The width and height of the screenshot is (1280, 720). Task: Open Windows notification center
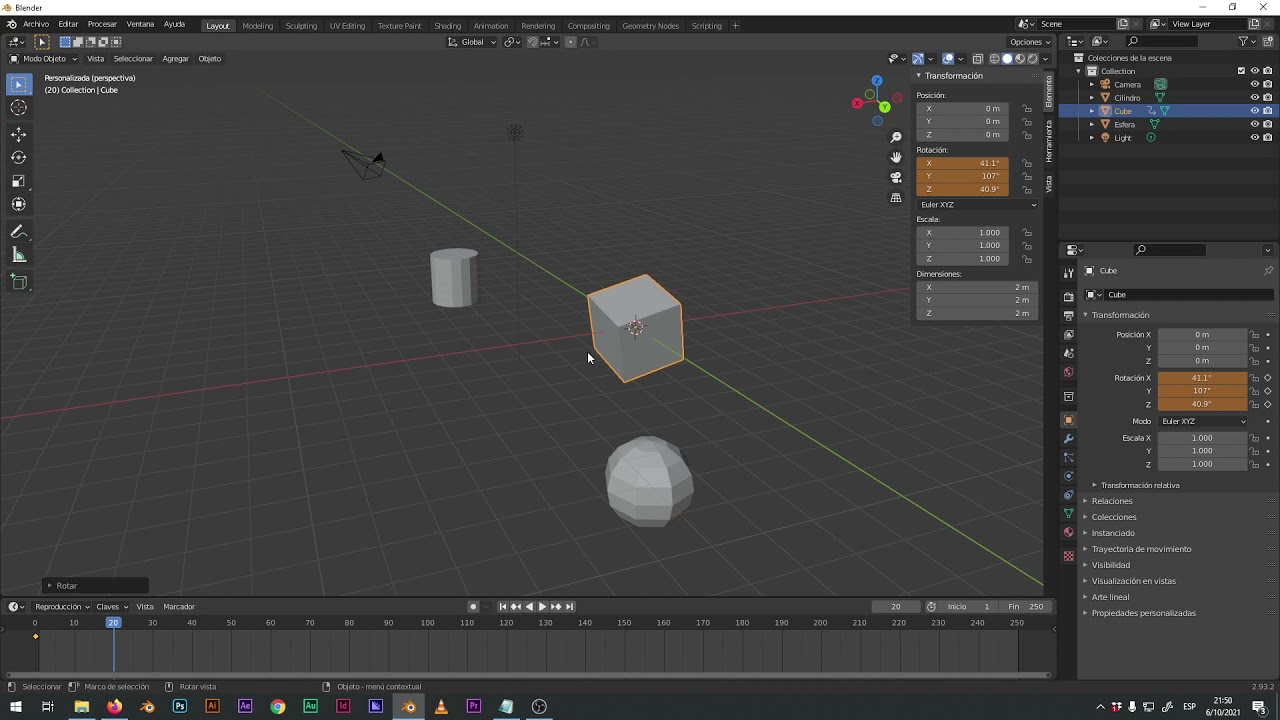1259,707
